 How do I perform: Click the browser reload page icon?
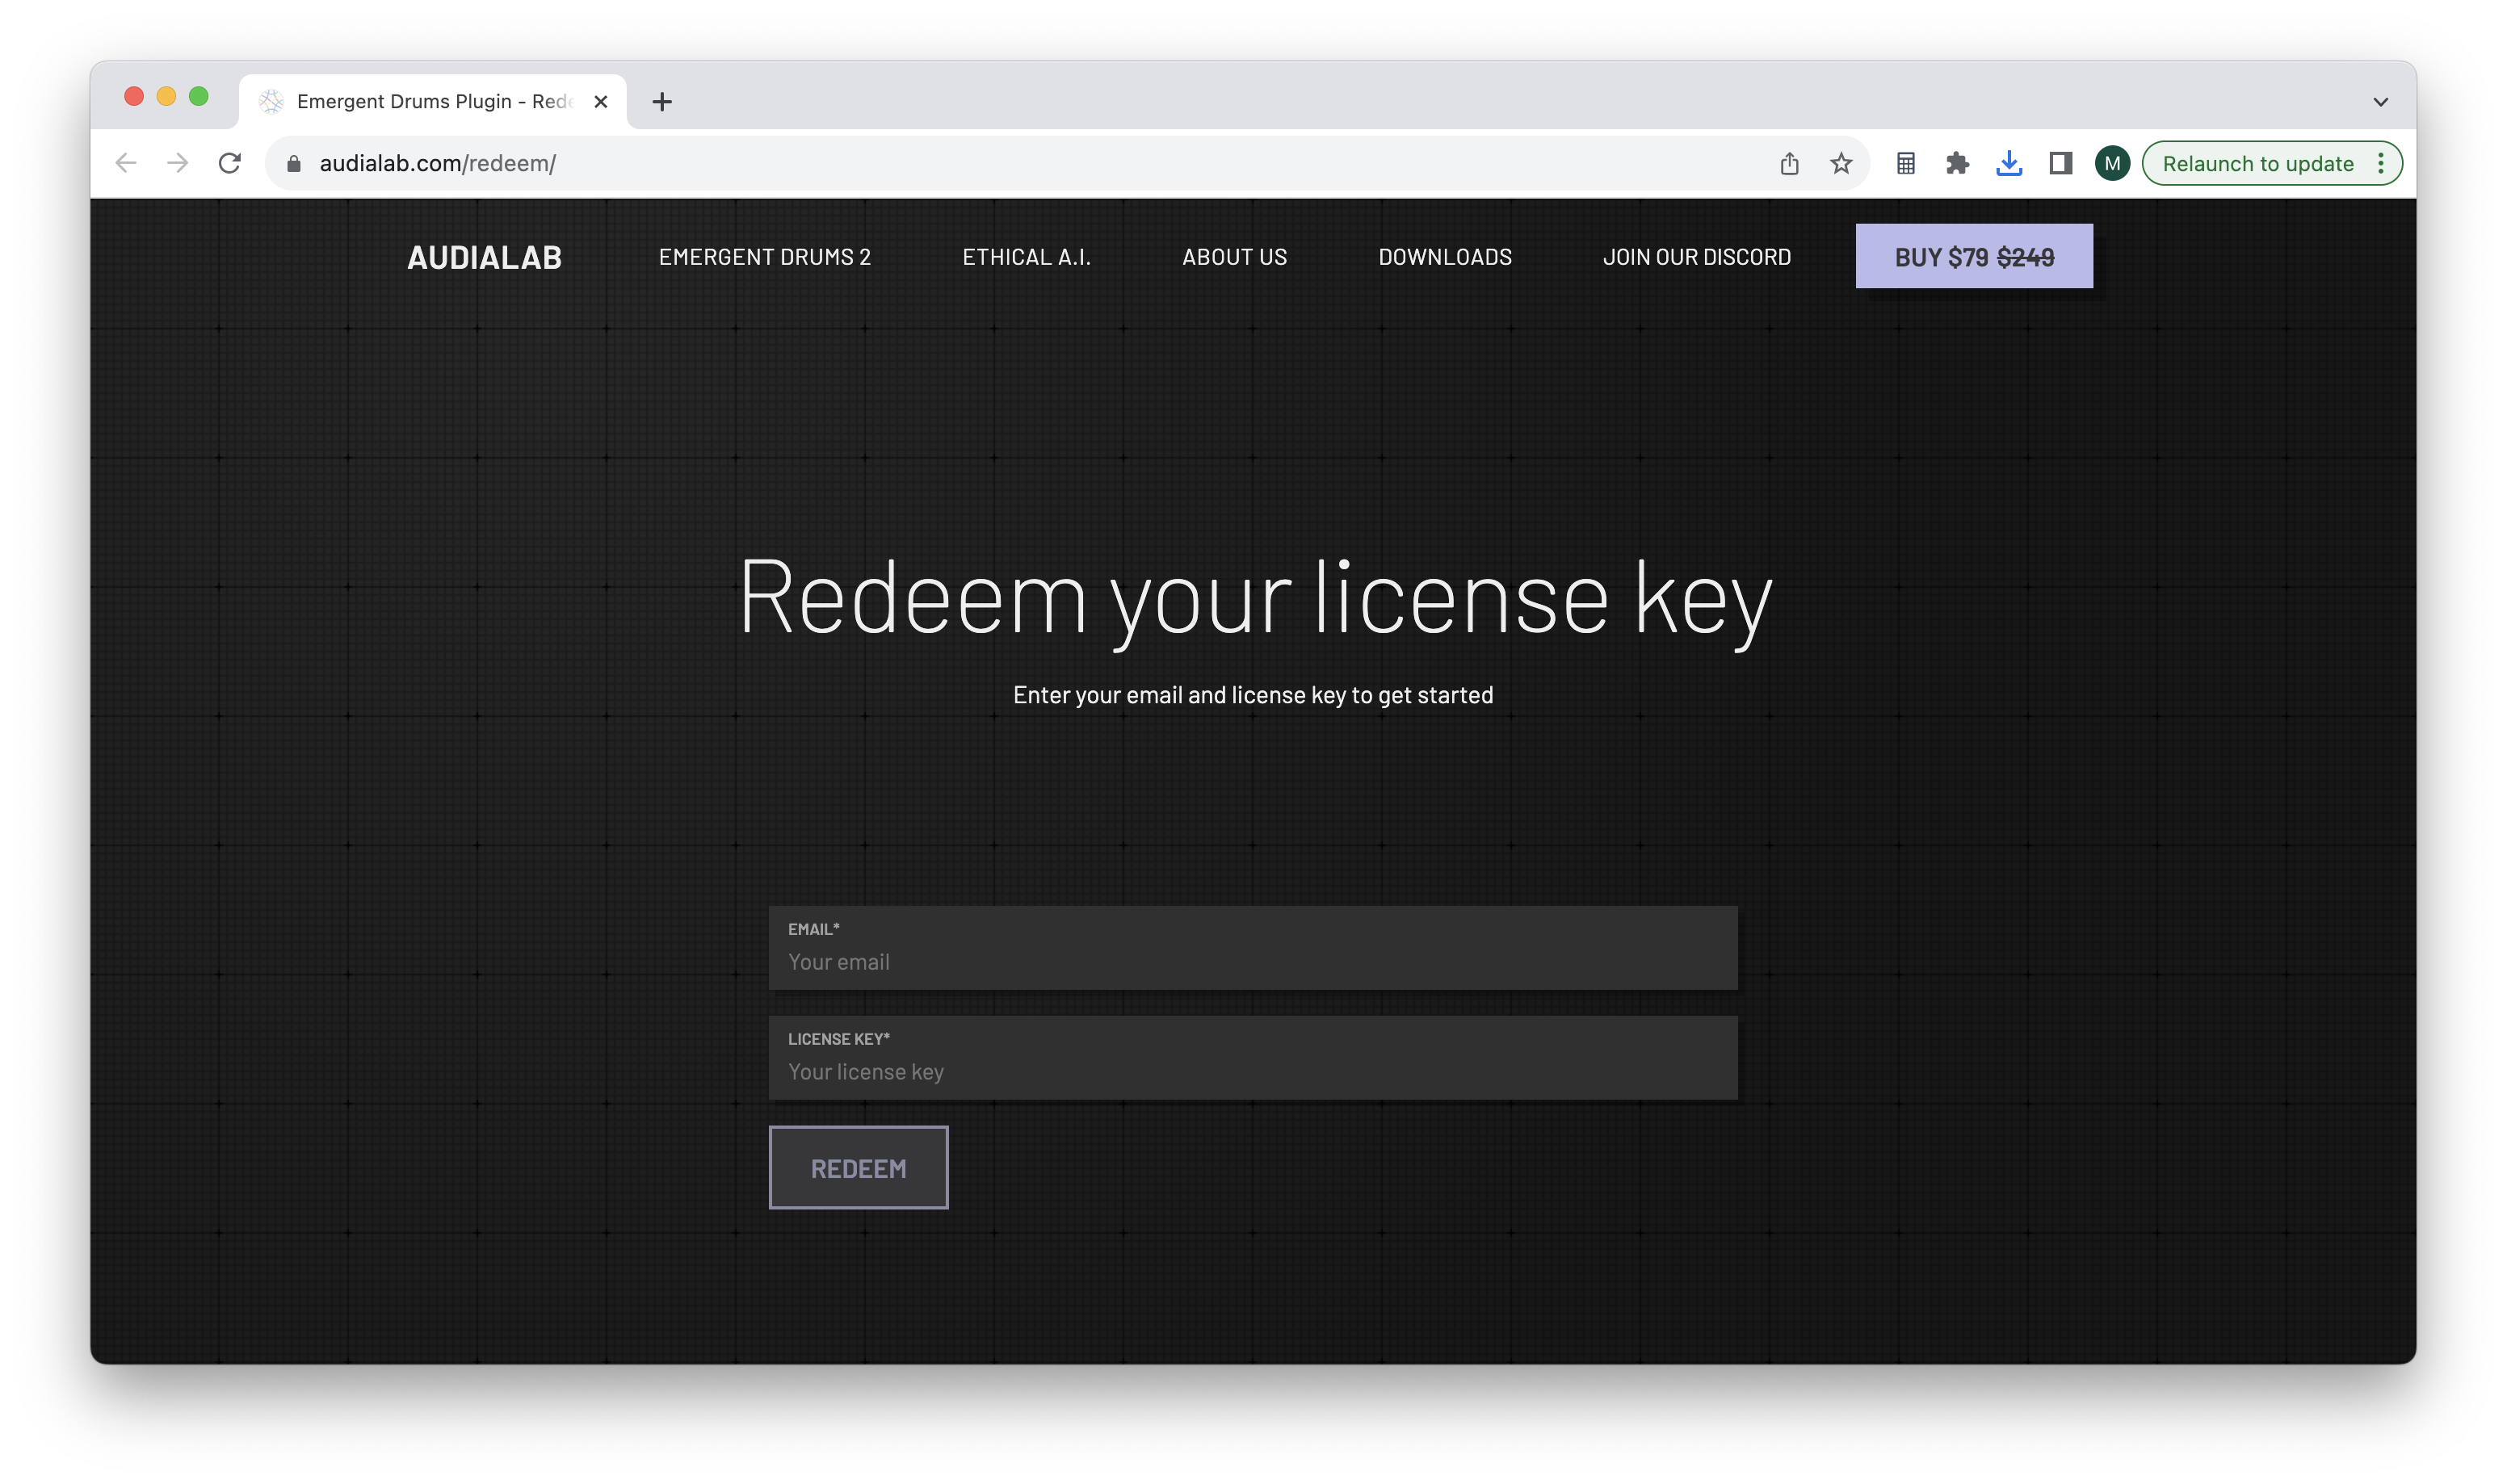pyautogui.click(x=230, y=163)
